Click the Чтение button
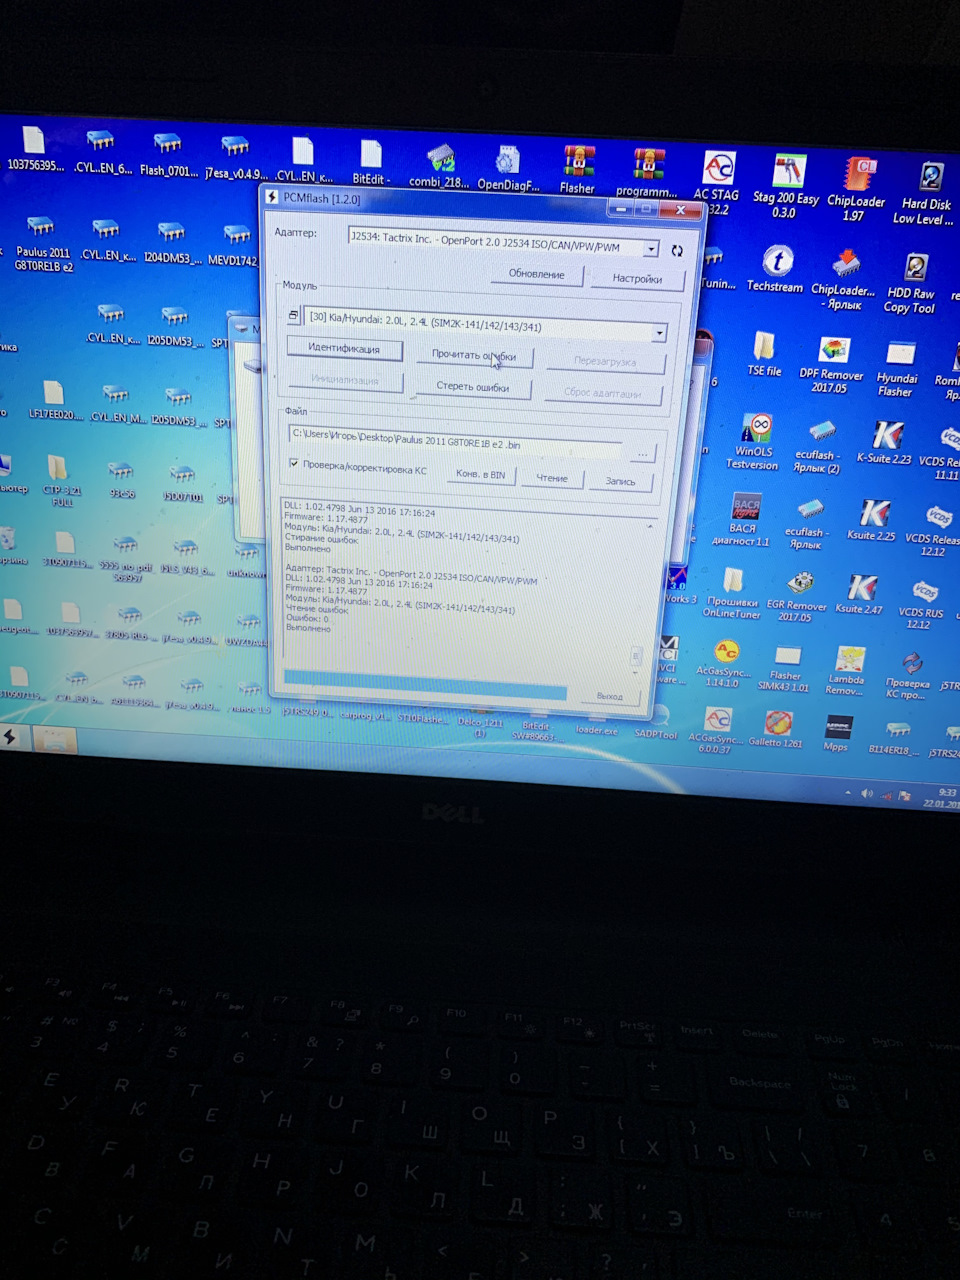 click(551, 477)
